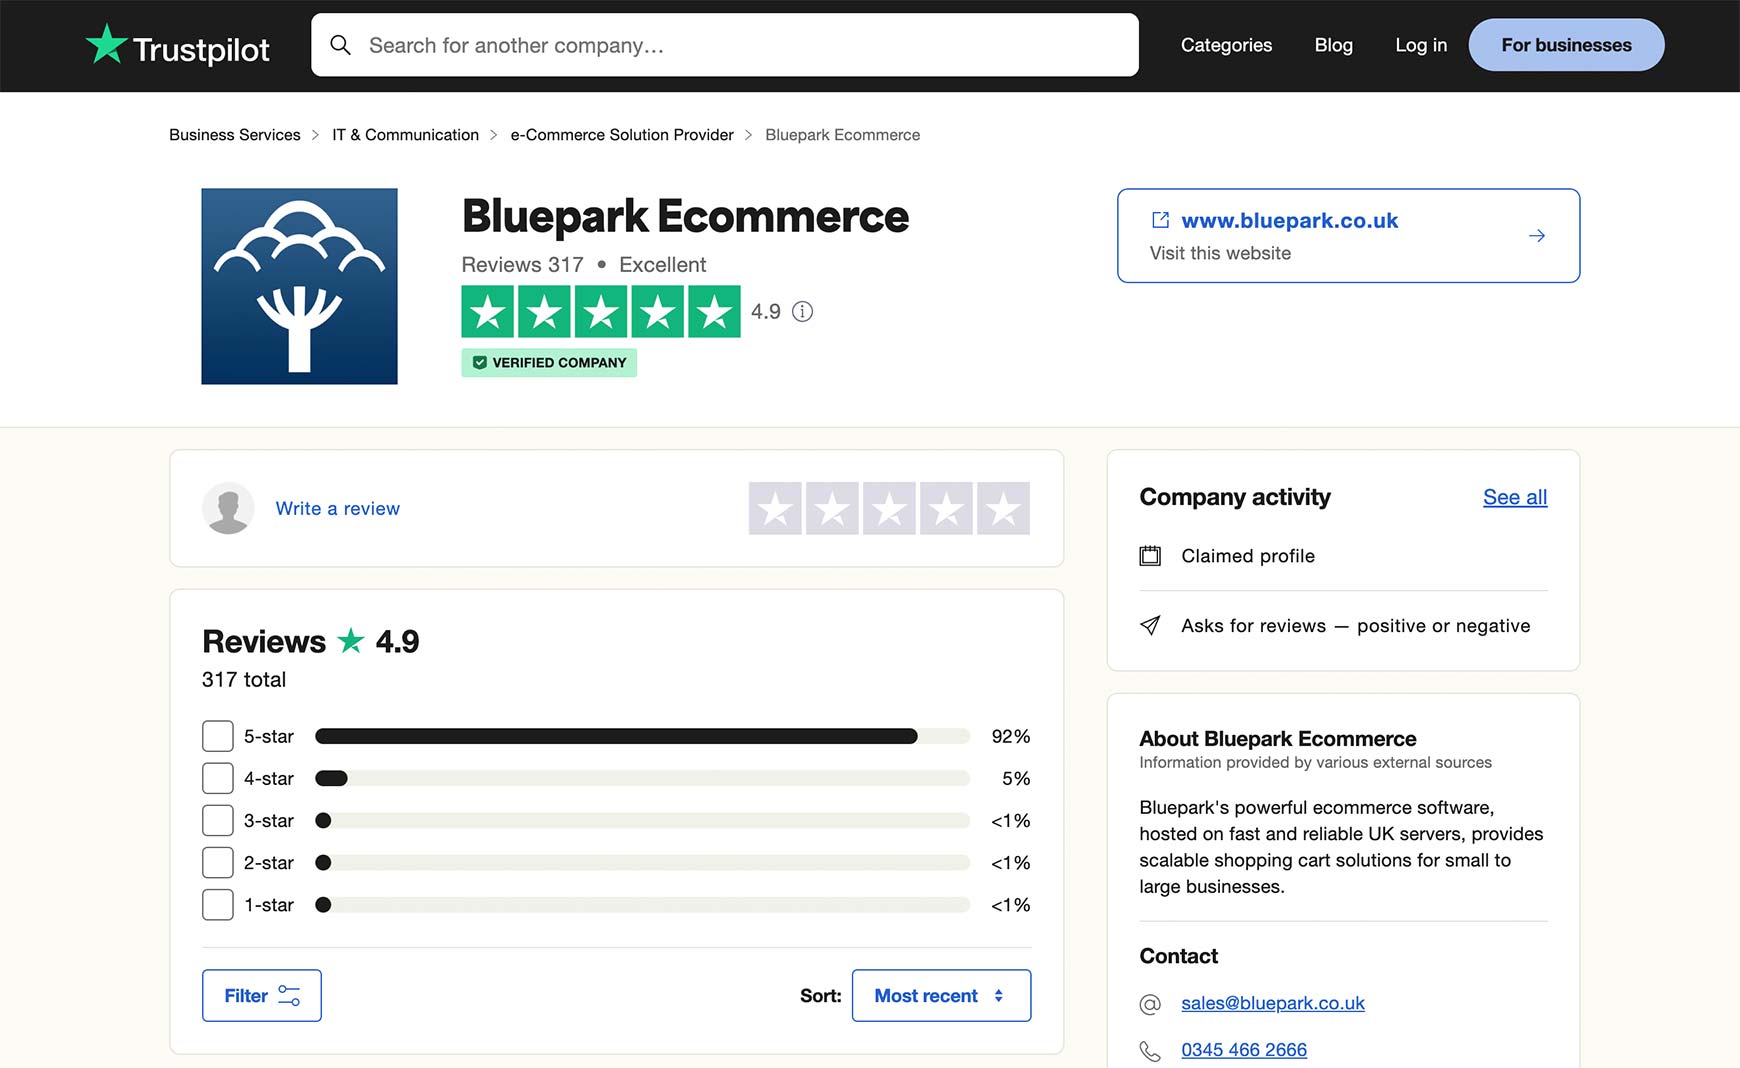
Task: Click the user avatar next to Write a review
Action: [x=228, y=508]
